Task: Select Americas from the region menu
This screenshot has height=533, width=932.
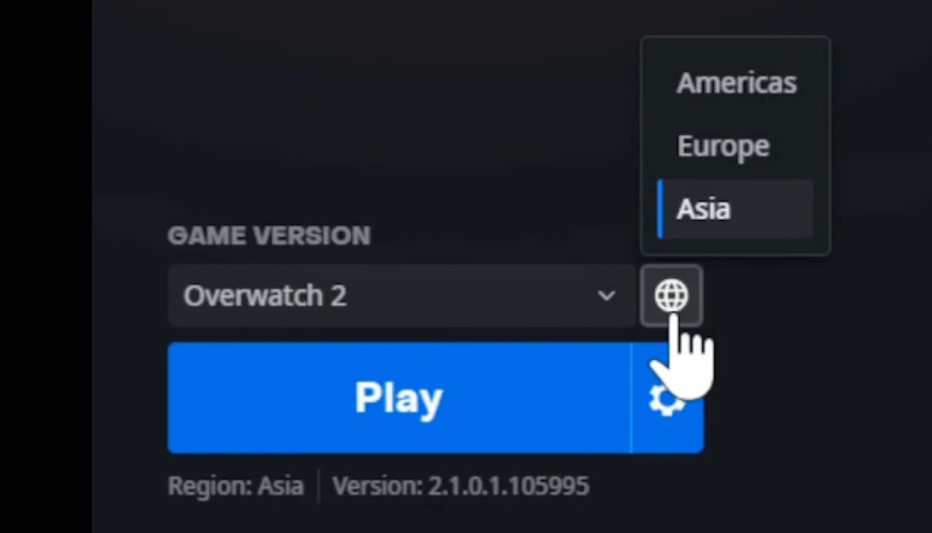Action: pyautogui.click(x=736, y=83)
